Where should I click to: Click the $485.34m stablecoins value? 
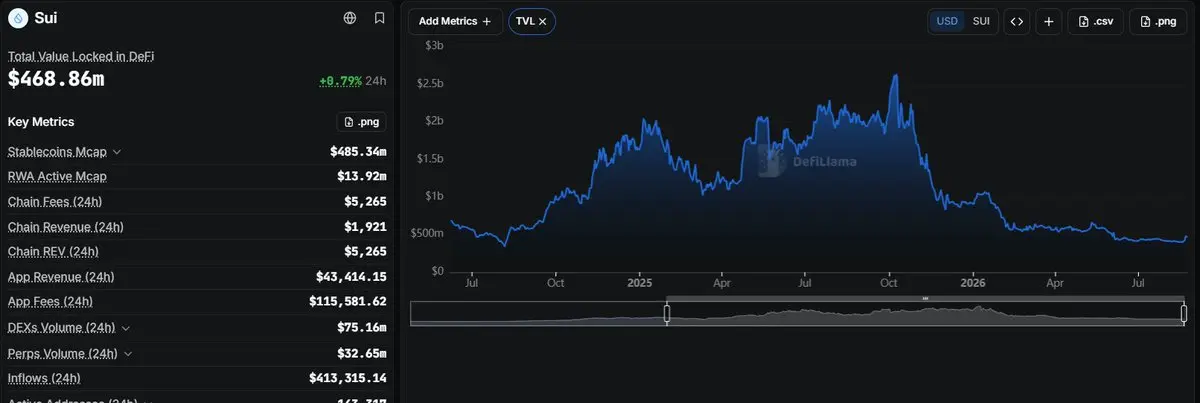point(358,152)
